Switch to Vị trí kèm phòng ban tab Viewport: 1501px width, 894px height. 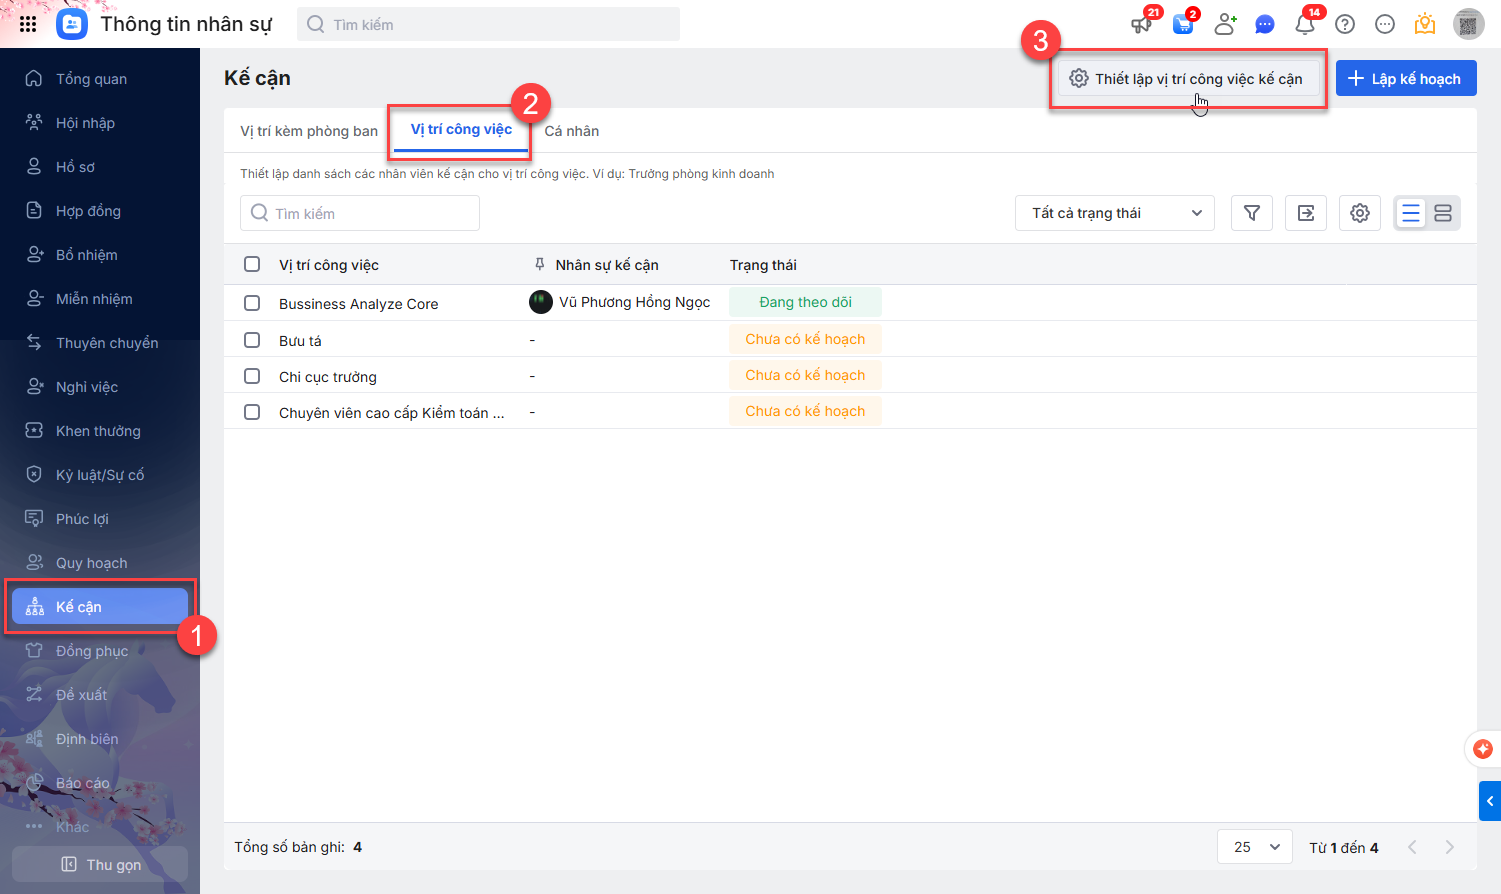[x=309, y=131]
